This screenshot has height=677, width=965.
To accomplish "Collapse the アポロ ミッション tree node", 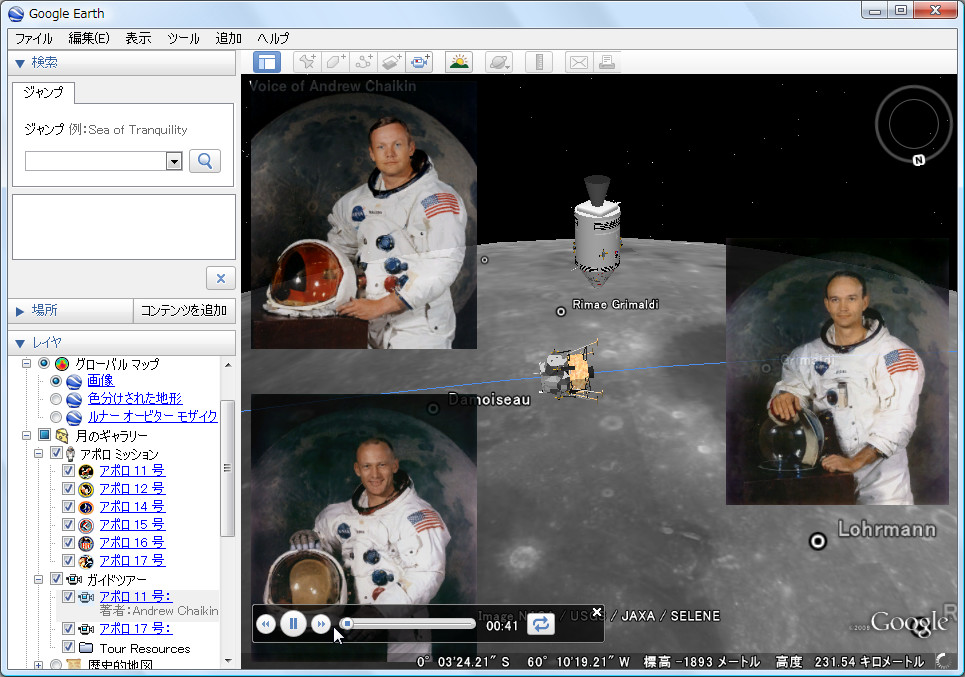I will pos(38,454).
